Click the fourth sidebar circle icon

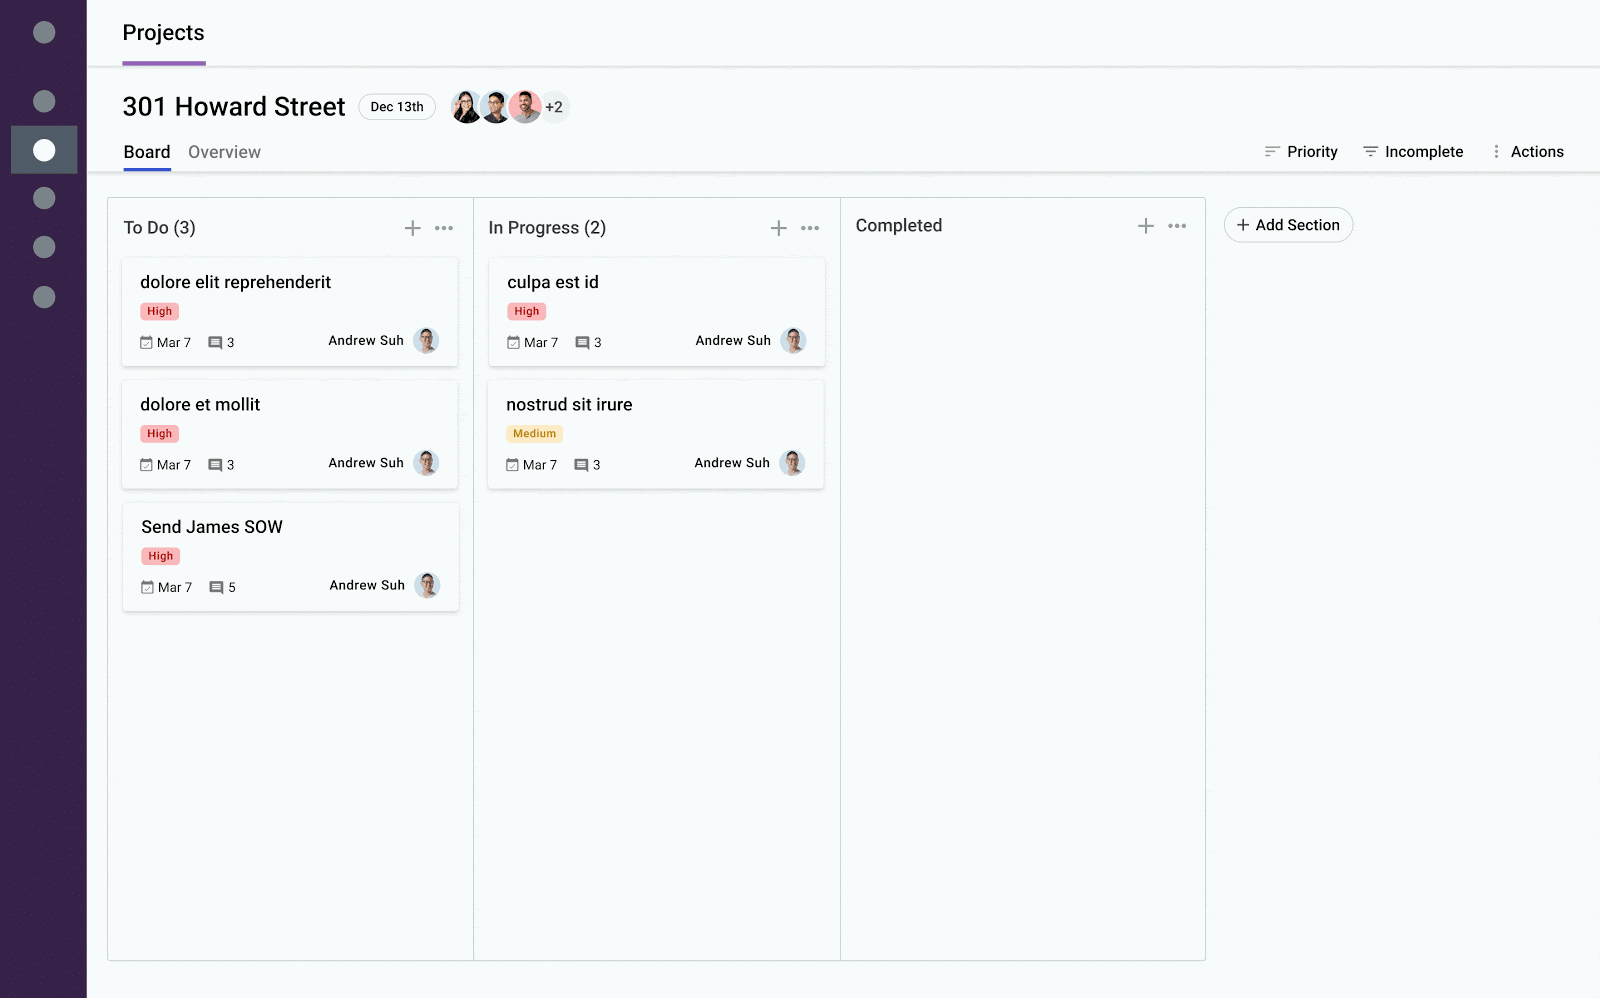[x=44, y=198]
